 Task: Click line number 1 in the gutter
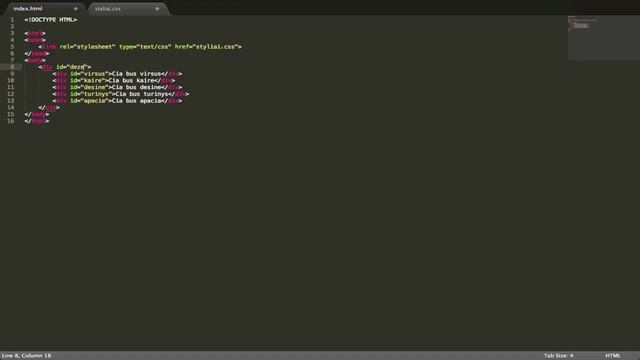pos(12,20)
